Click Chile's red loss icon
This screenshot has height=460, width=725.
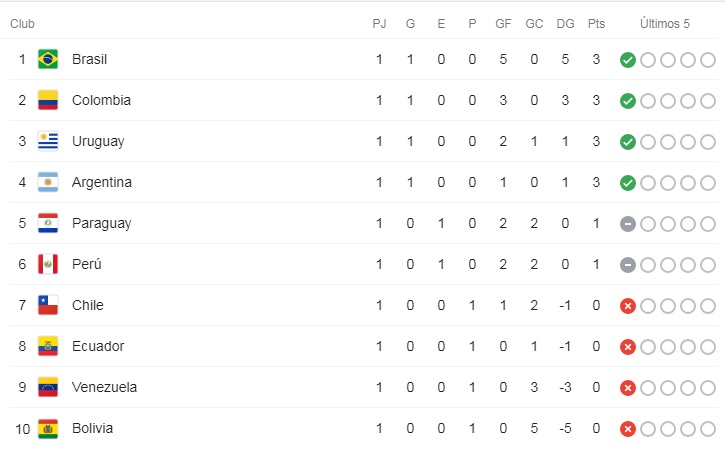pyautogui.click(x=627, y=306)
